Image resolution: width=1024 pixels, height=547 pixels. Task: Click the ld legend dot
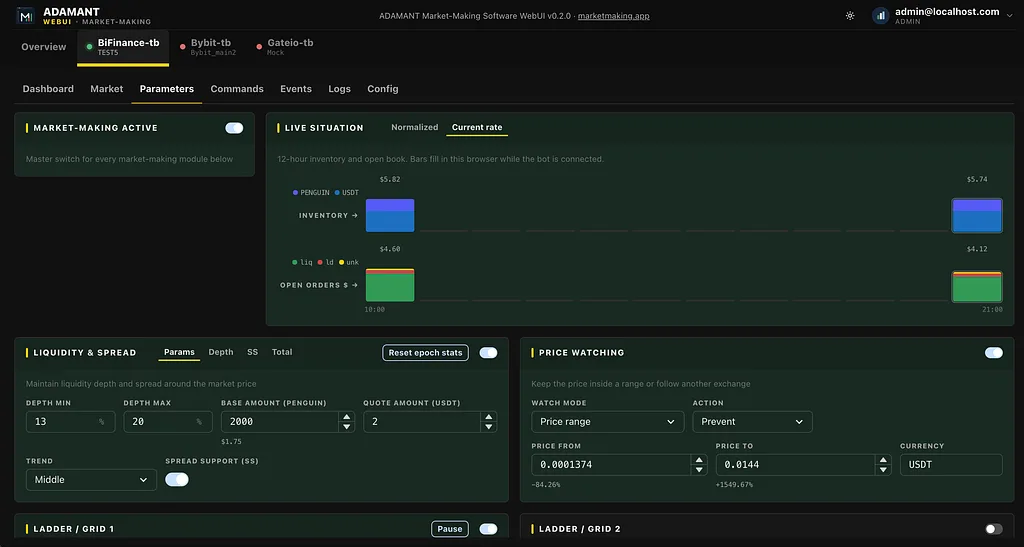[320, 262]
